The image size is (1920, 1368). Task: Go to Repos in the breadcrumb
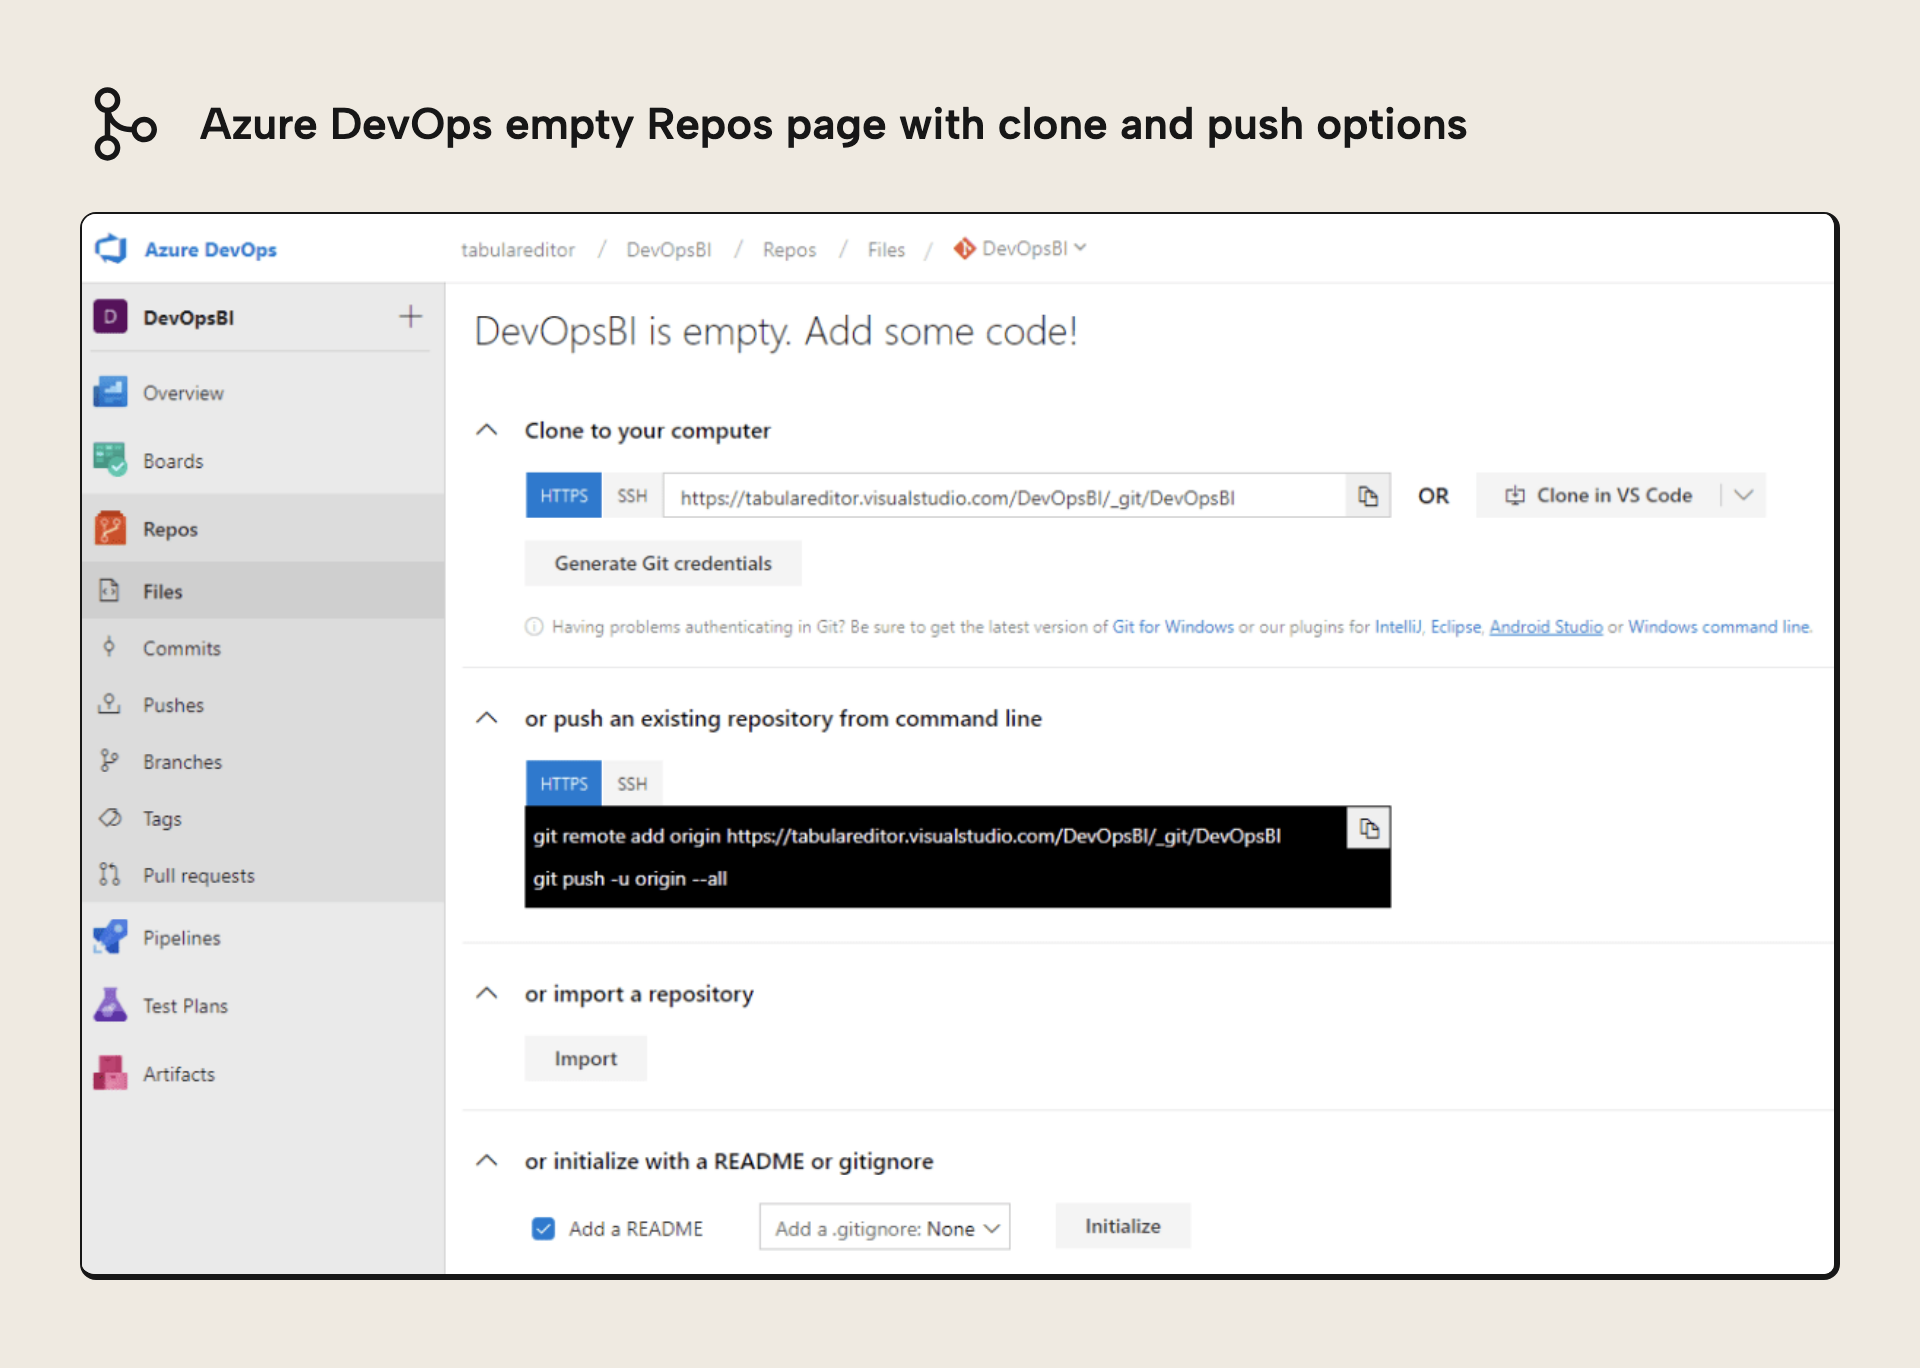789,250
